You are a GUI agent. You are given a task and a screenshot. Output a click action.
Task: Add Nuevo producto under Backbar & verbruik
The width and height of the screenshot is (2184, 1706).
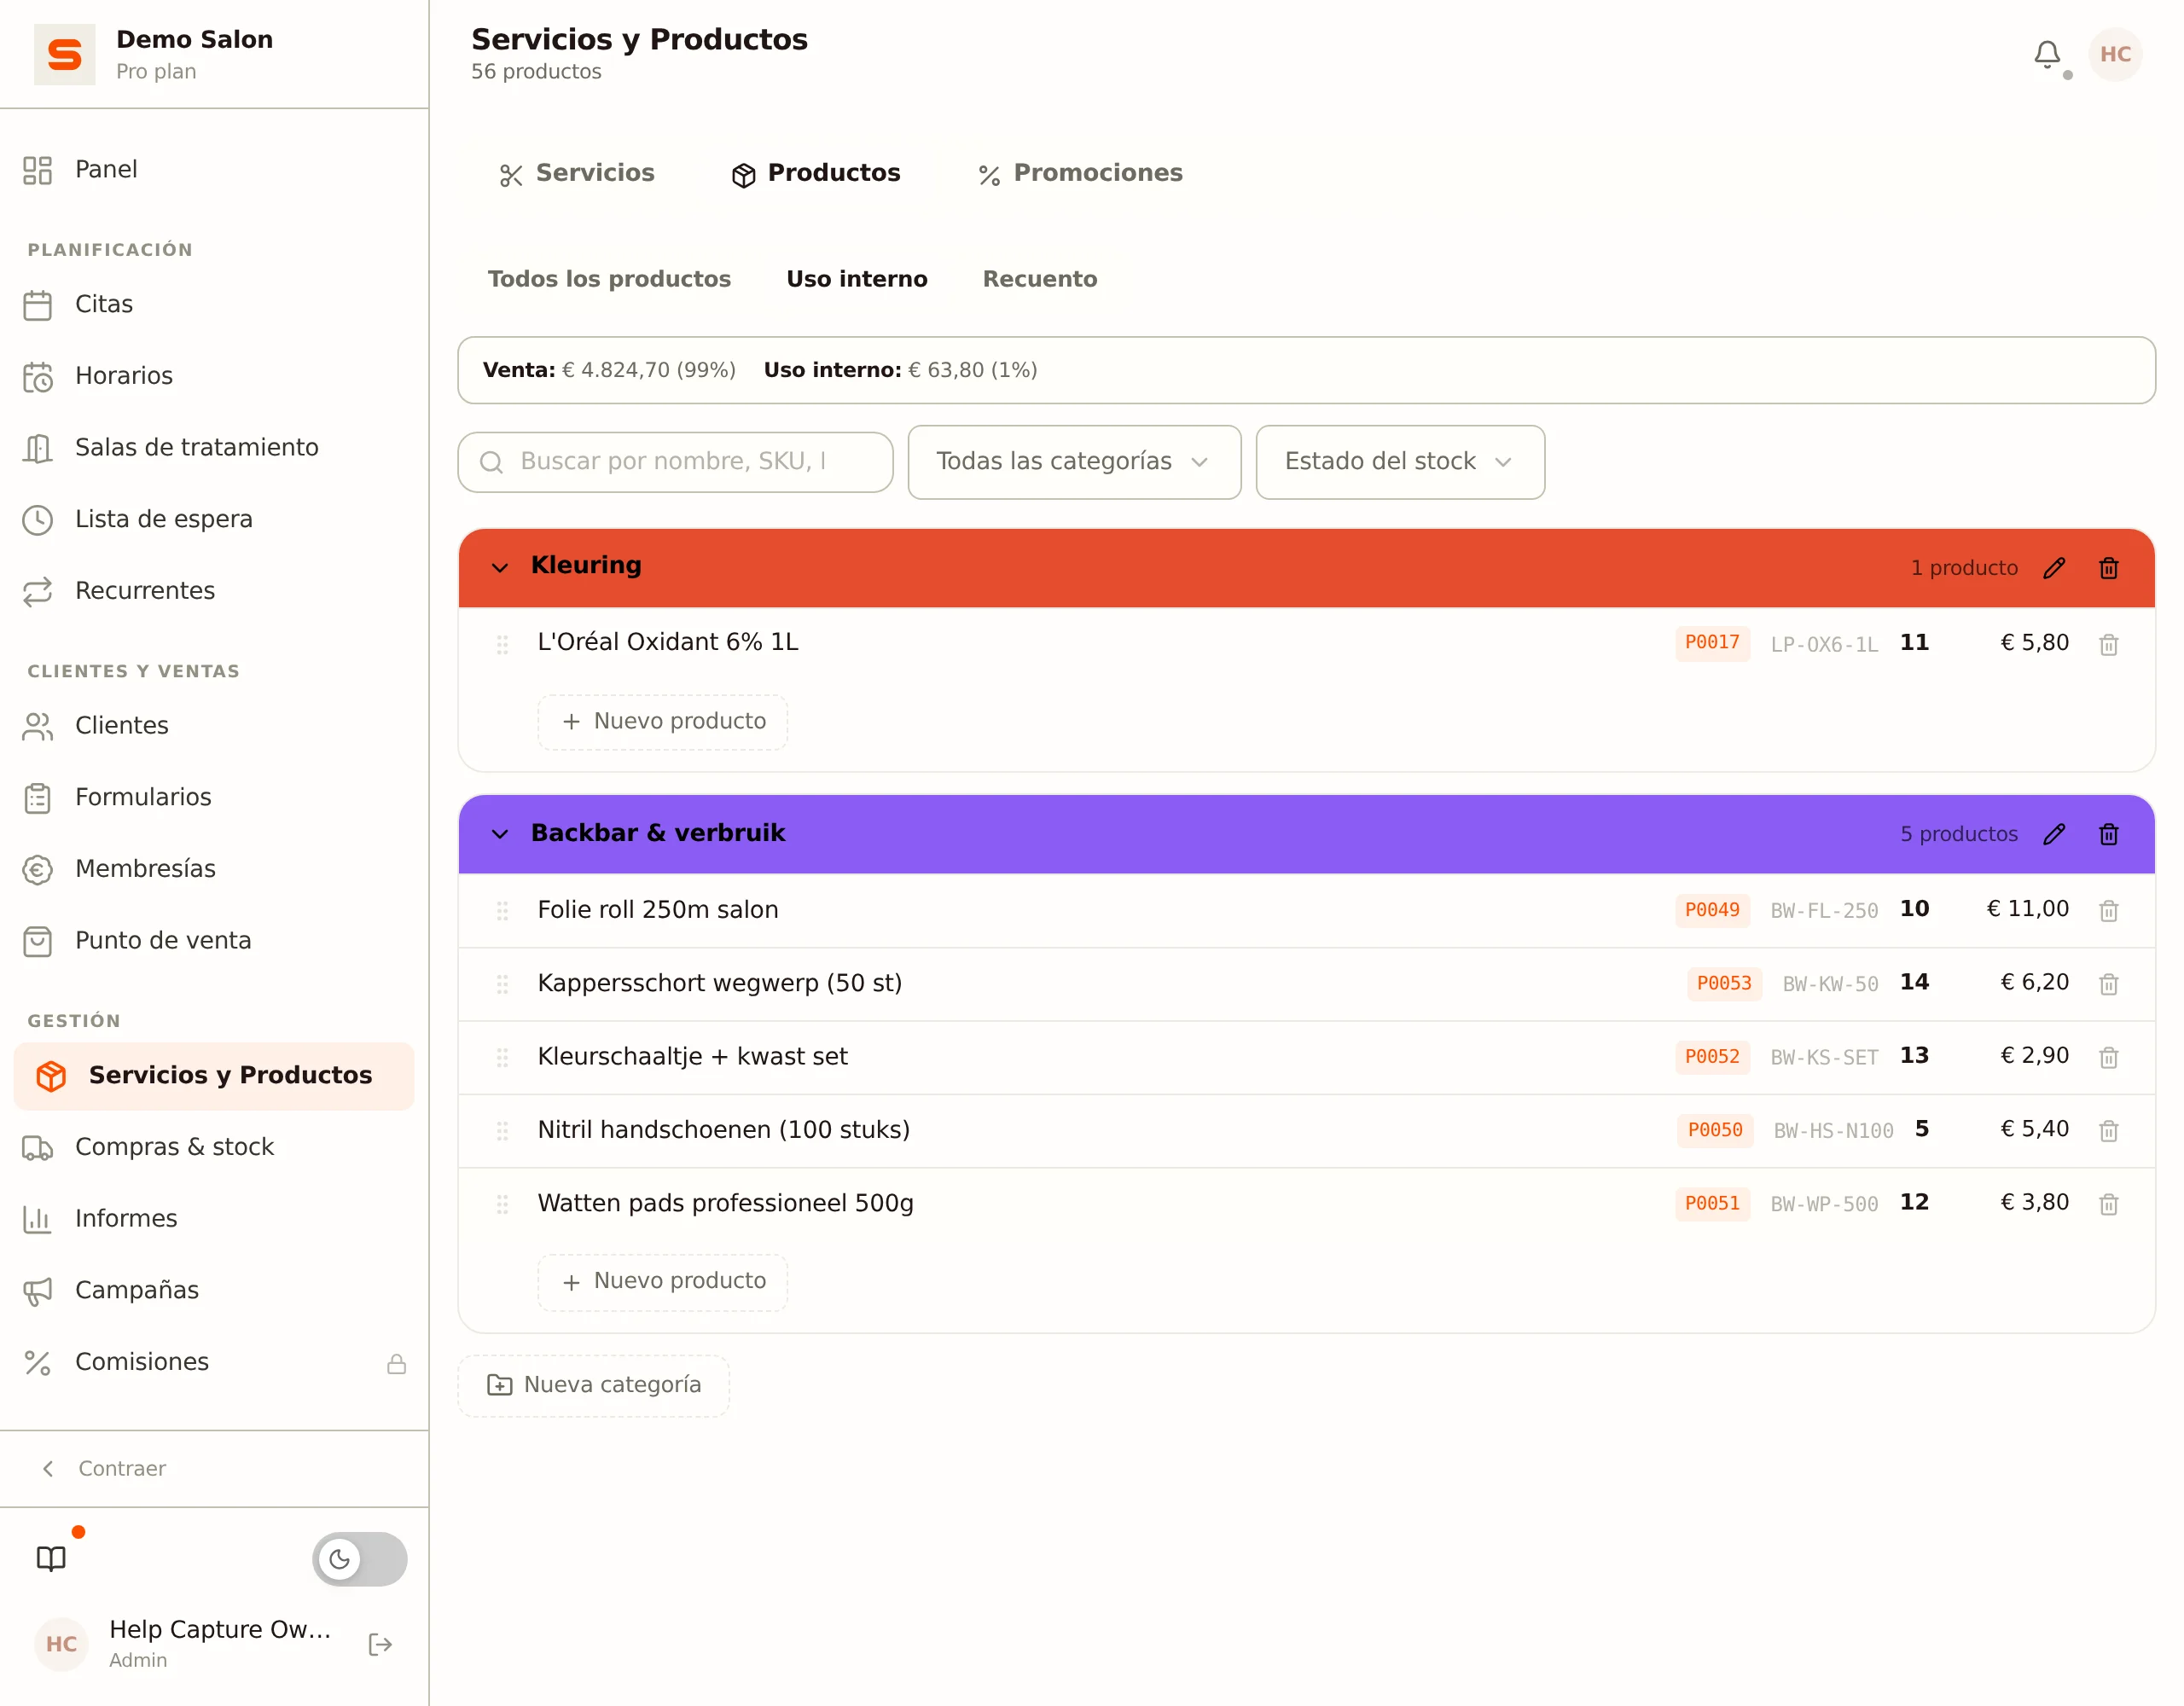(x=662, y=1281)
